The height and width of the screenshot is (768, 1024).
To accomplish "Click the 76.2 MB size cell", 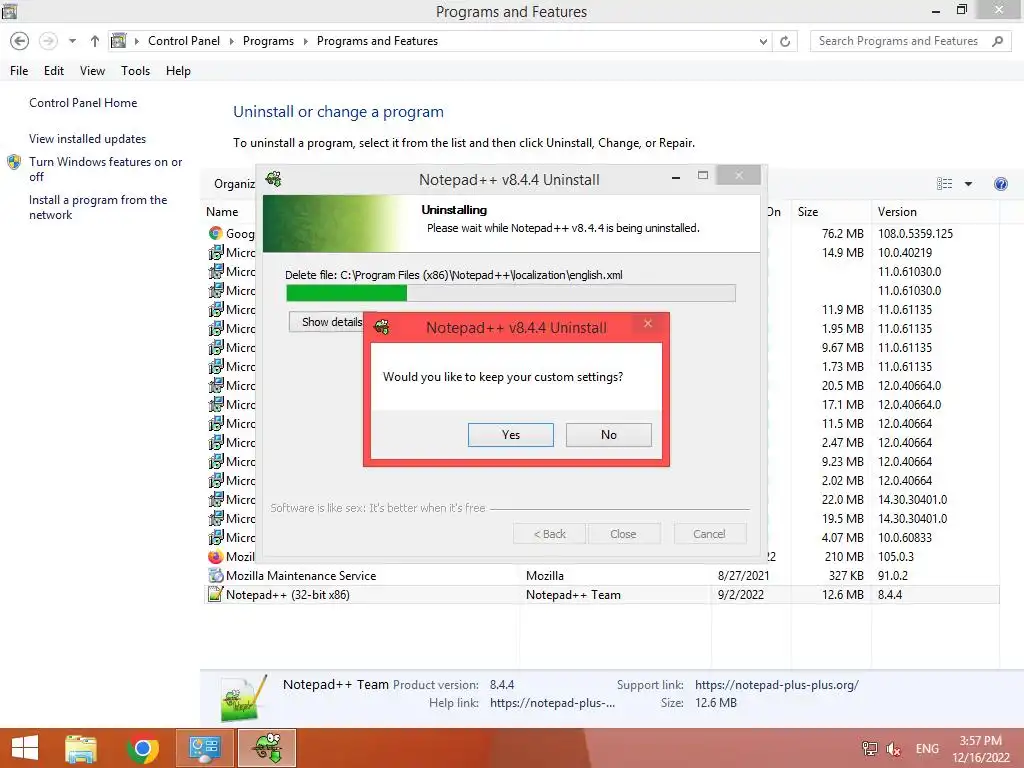I will pos(842,233).
